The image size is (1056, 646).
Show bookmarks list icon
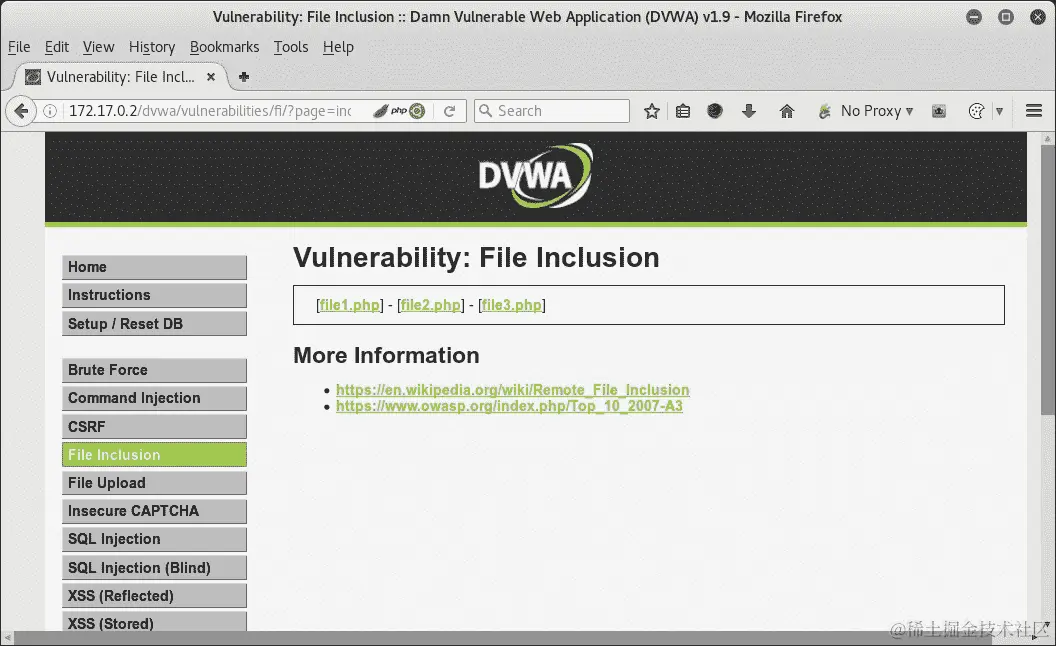[683, 111]
